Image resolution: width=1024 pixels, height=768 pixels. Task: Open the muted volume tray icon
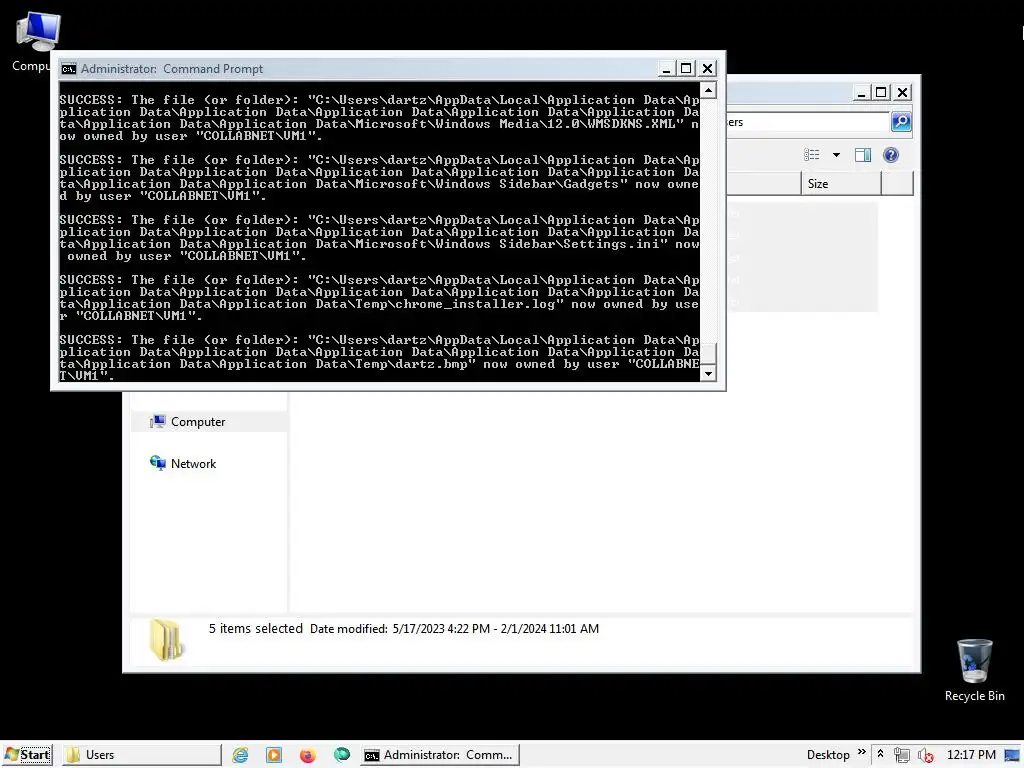[925, 755]
